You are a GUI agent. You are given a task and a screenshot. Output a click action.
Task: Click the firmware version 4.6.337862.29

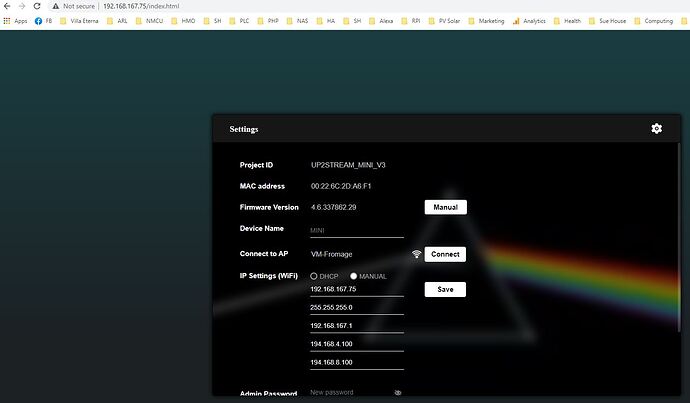pyautogui.click(x=334, y=207)
